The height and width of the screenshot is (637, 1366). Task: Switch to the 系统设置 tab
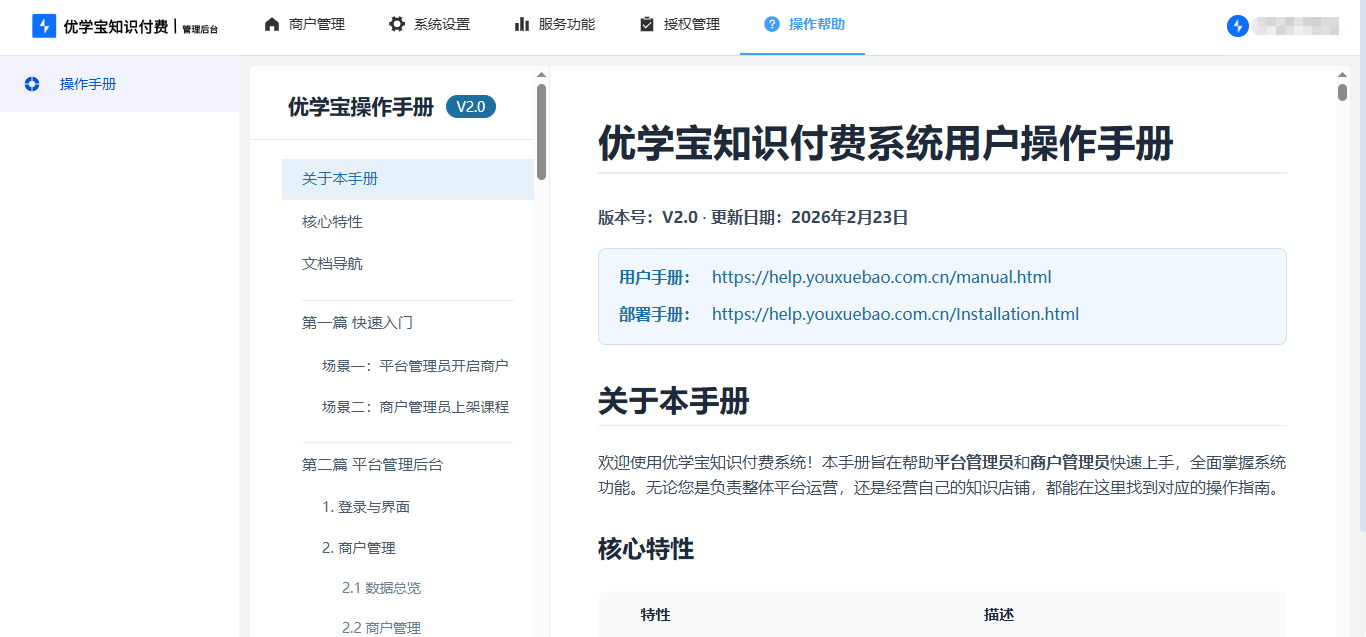point(441,24)
